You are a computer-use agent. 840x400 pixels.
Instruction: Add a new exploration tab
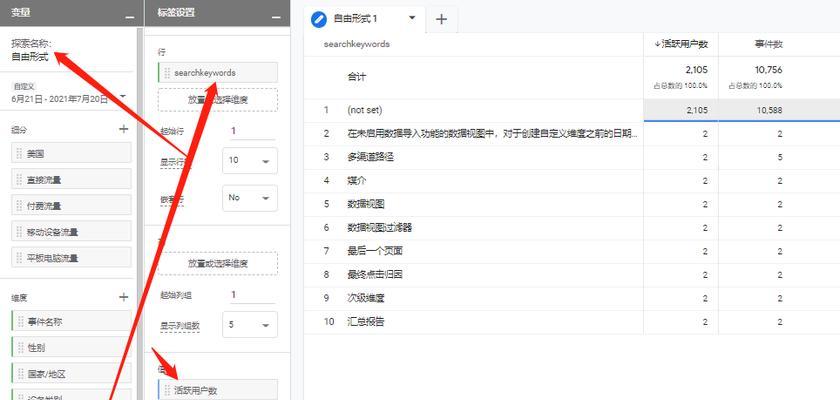(441, 19)
